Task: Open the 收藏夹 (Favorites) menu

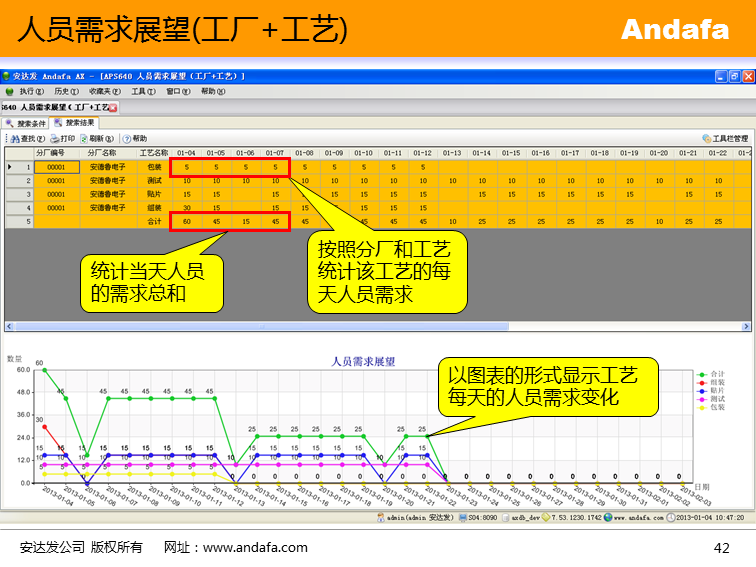Action: coord(104,91)
